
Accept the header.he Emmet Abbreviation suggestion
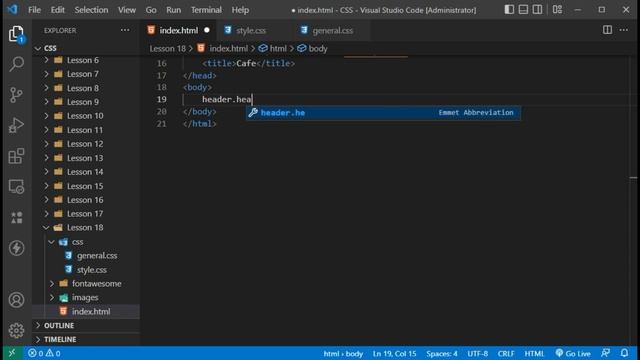point(383,113)
